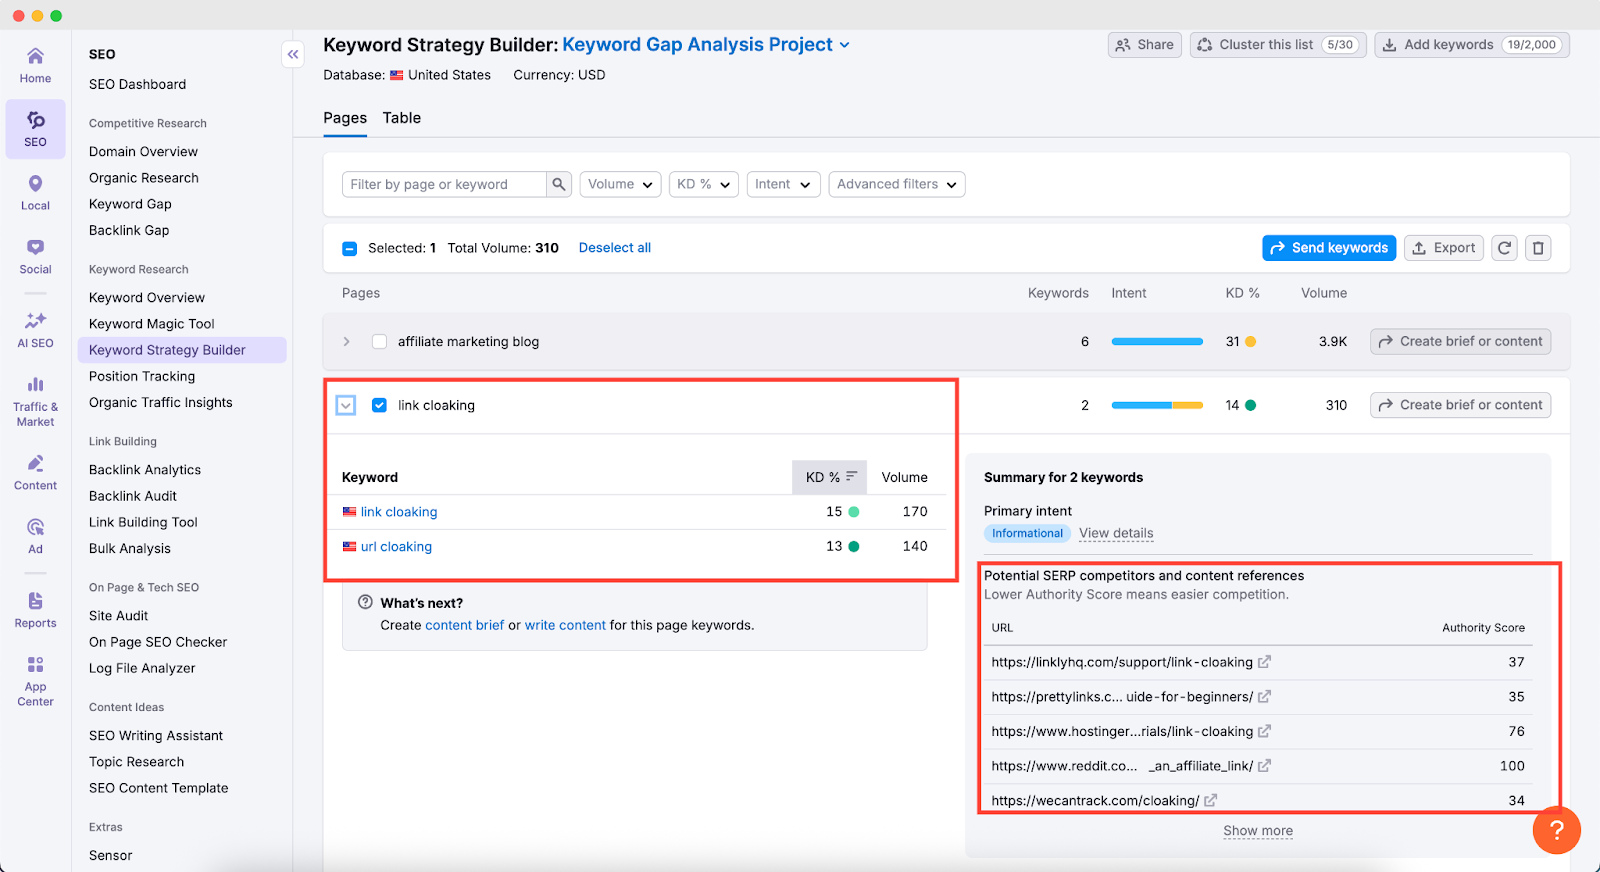Open Local section in left rail
1600x872 pixels.
coord(35,192)
